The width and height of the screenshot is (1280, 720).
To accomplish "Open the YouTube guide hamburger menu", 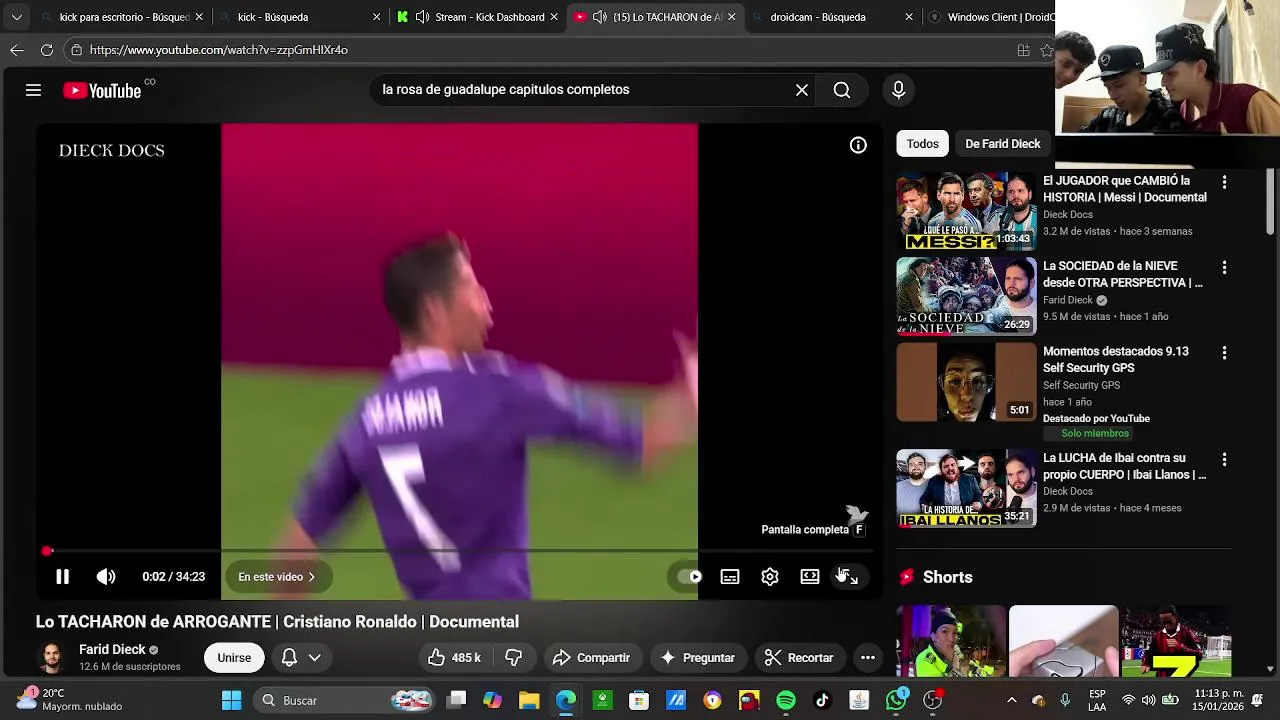I will 33,90.
